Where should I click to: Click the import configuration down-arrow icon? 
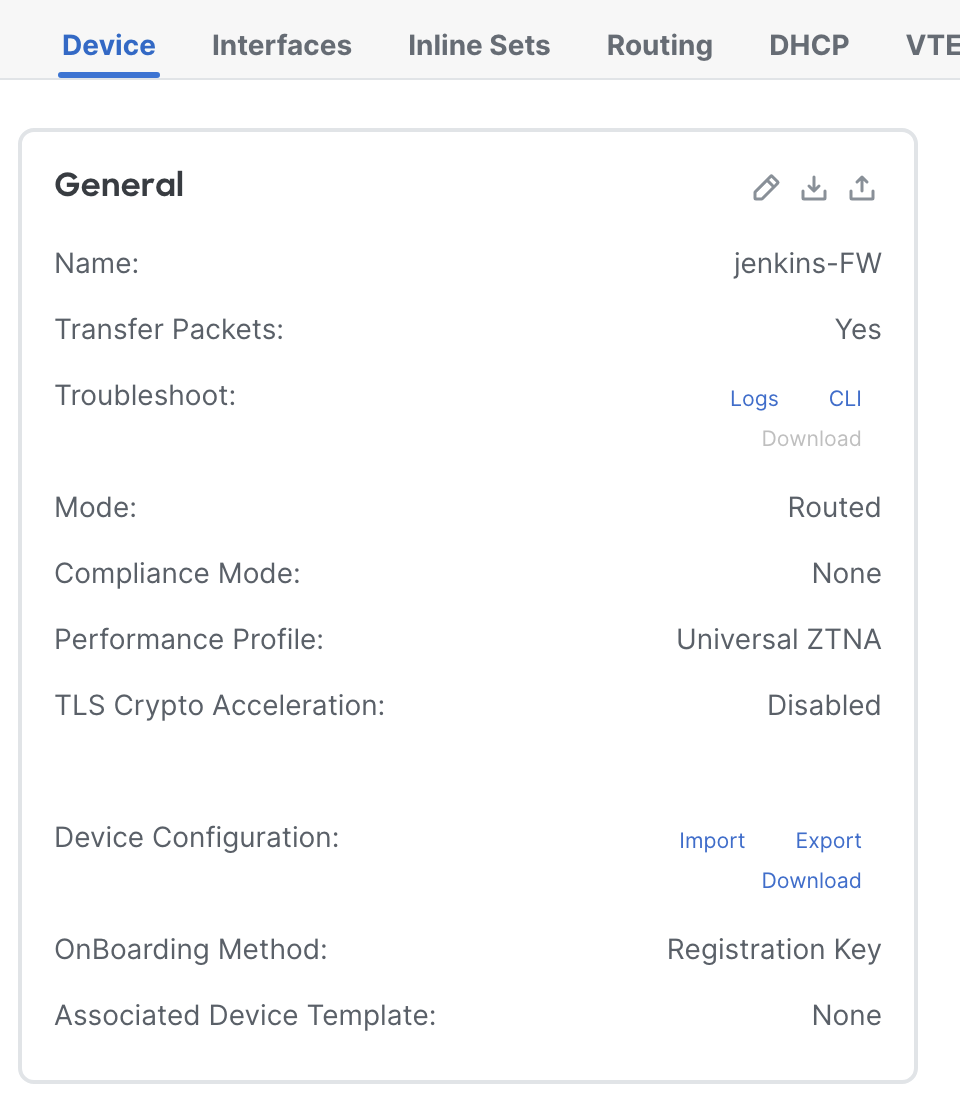pos(814,188)
